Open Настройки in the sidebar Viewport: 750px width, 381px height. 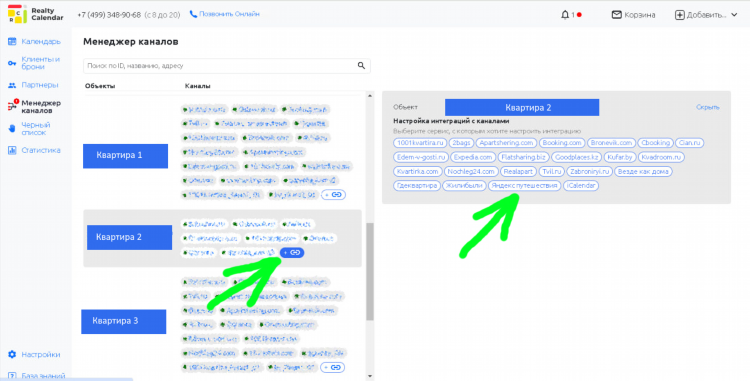coord(41,355)
